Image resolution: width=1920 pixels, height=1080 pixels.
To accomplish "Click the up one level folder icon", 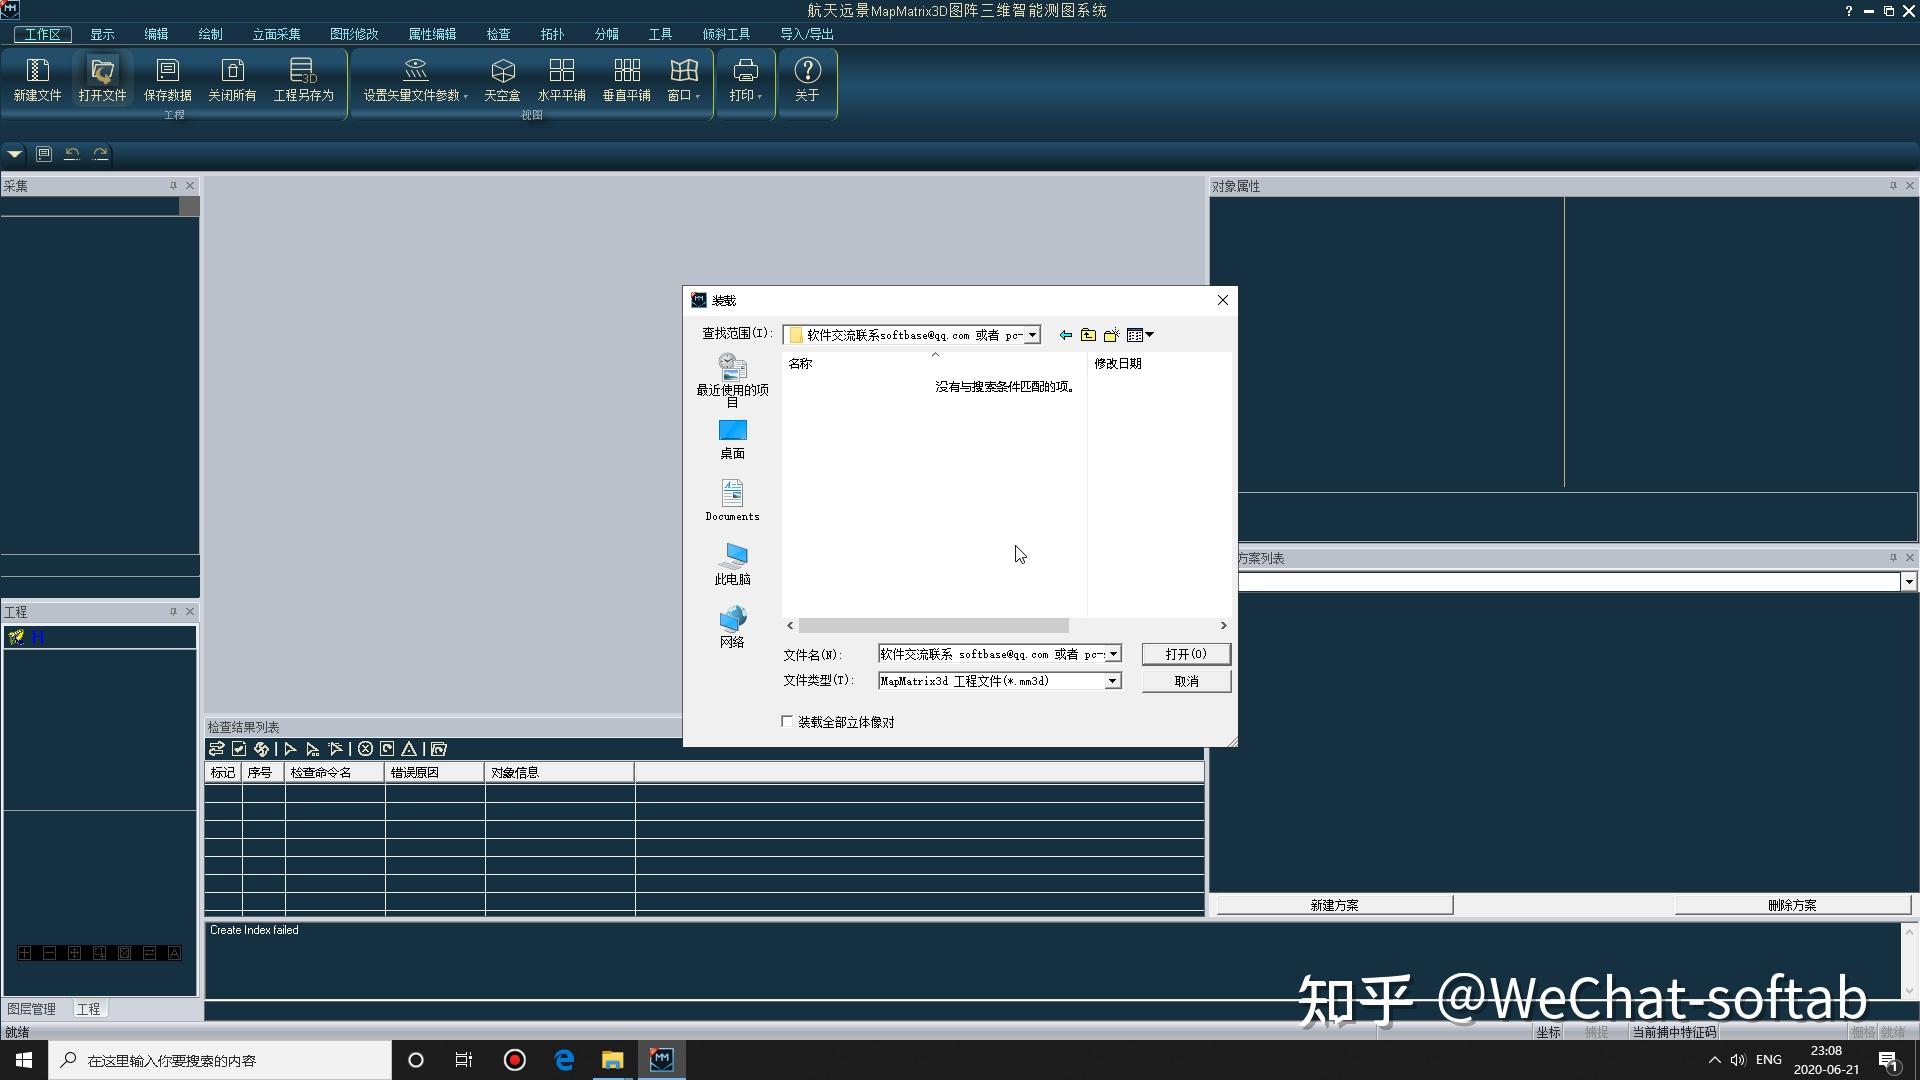I will 1088,335.
